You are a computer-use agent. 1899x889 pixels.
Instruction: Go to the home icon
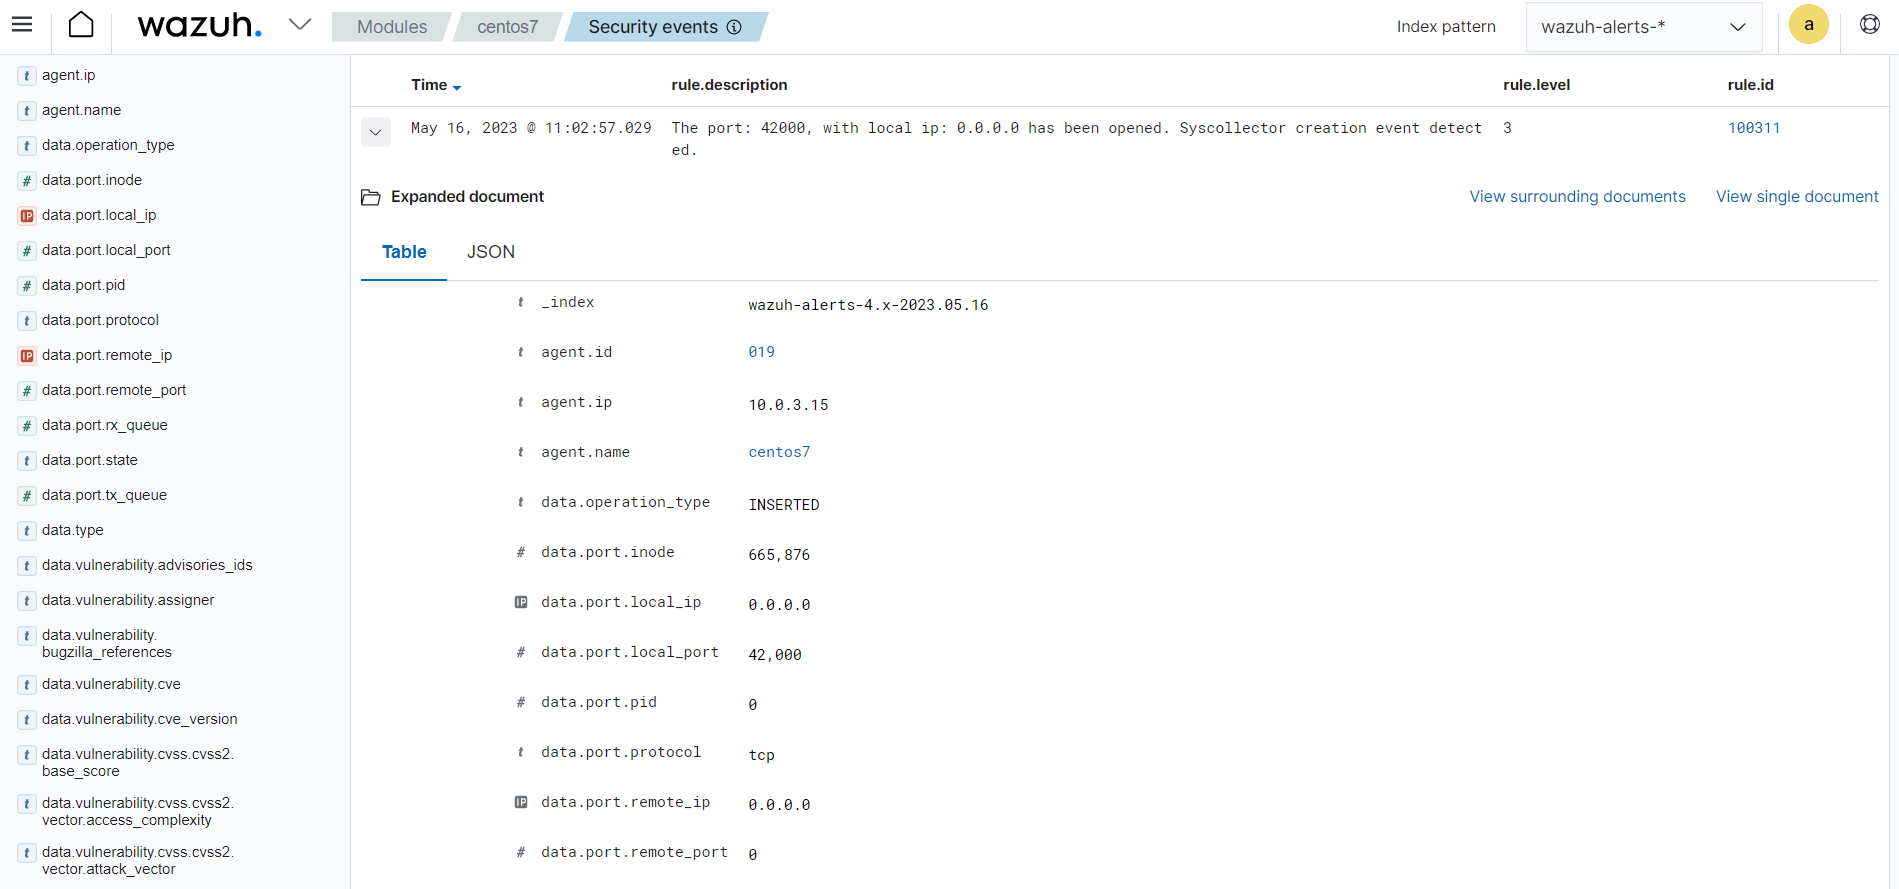click(x=81, y=25)
